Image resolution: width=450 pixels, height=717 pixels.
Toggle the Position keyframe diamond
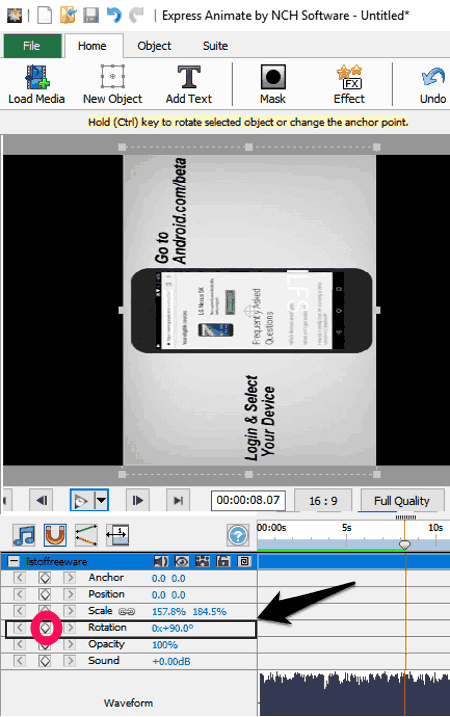click(44, 594)
